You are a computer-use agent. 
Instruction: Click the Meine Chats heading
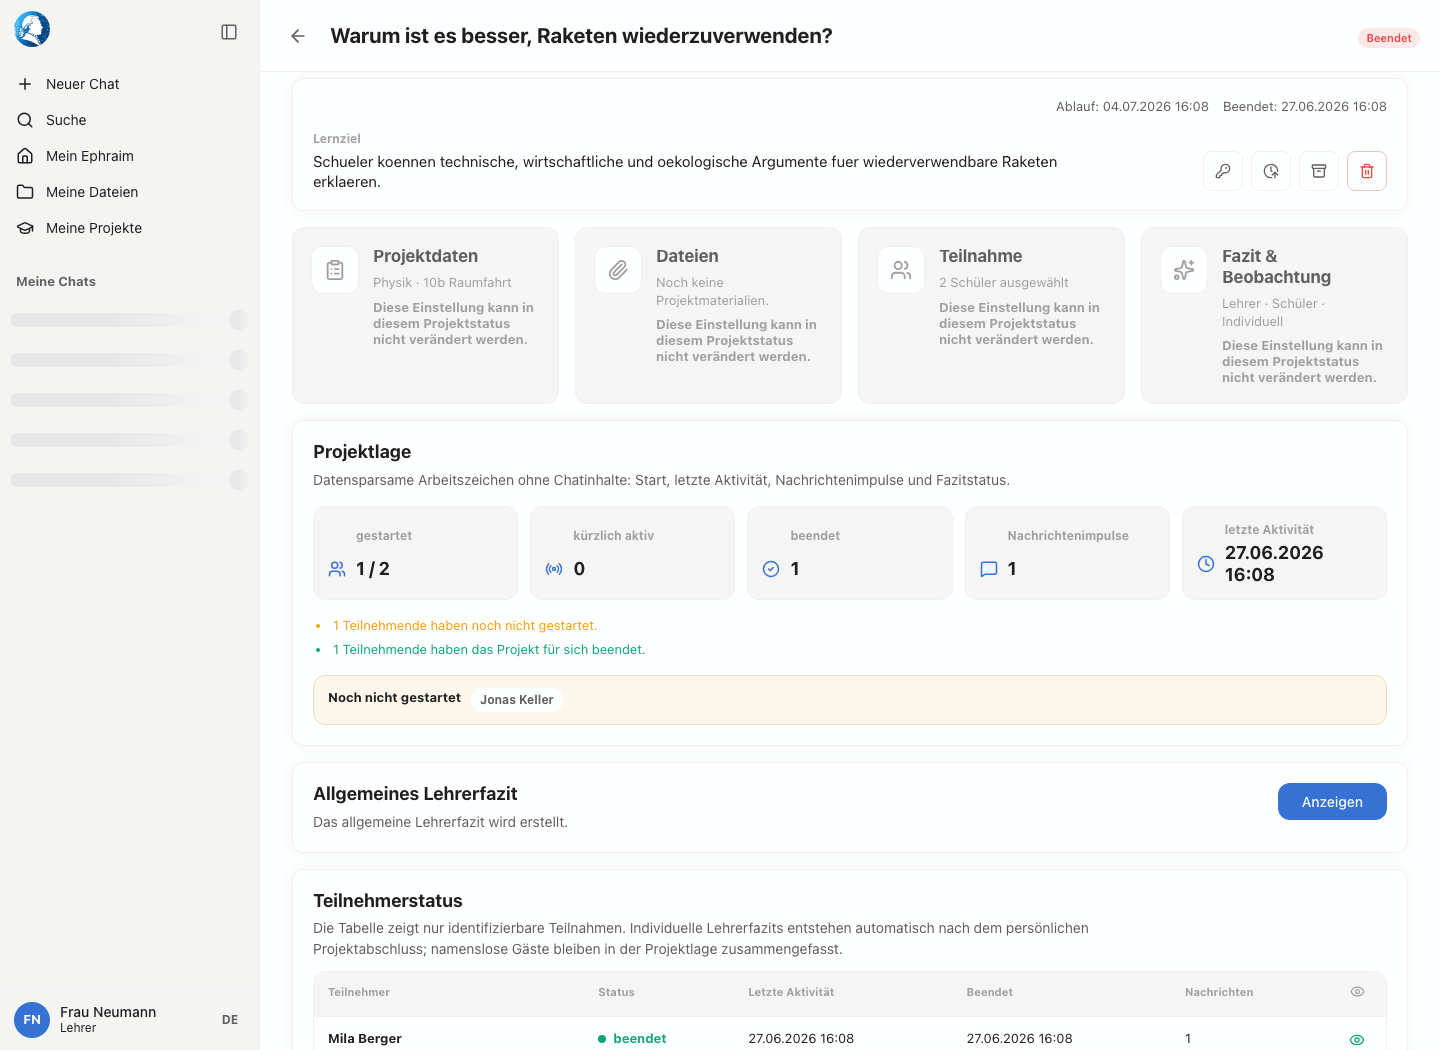point(56,282)
